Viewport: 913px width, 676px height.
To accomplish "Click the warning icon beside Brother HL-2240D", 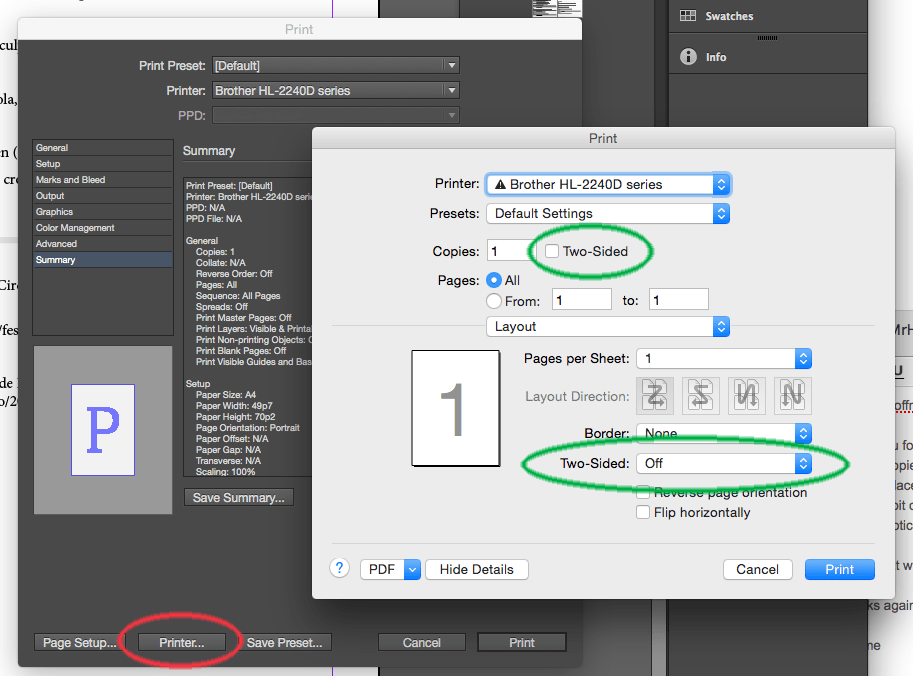I will [501, 184].
